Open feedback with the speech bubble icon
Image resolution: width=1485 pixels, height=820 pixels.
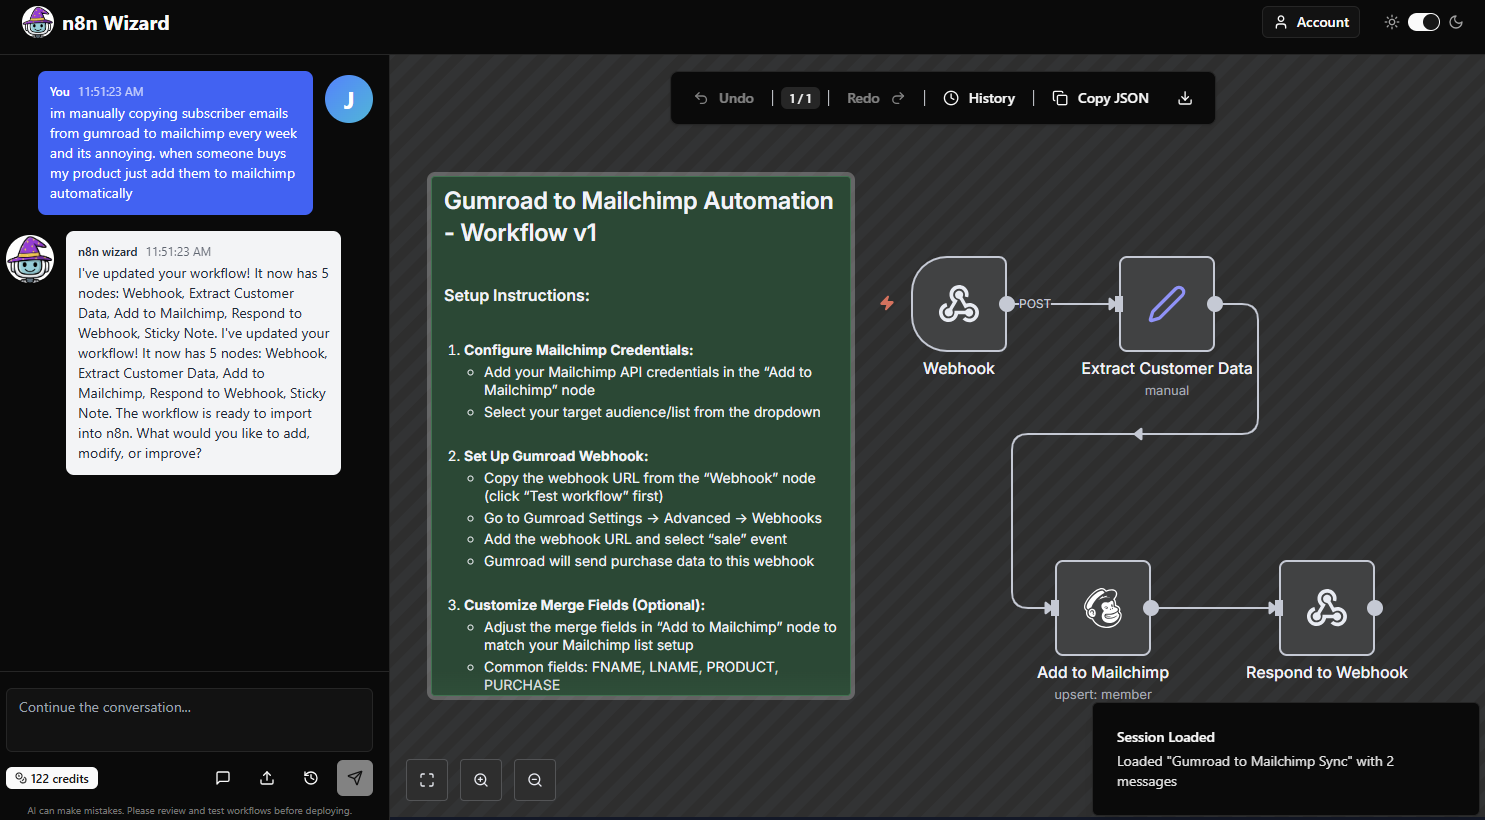point(222,777)
